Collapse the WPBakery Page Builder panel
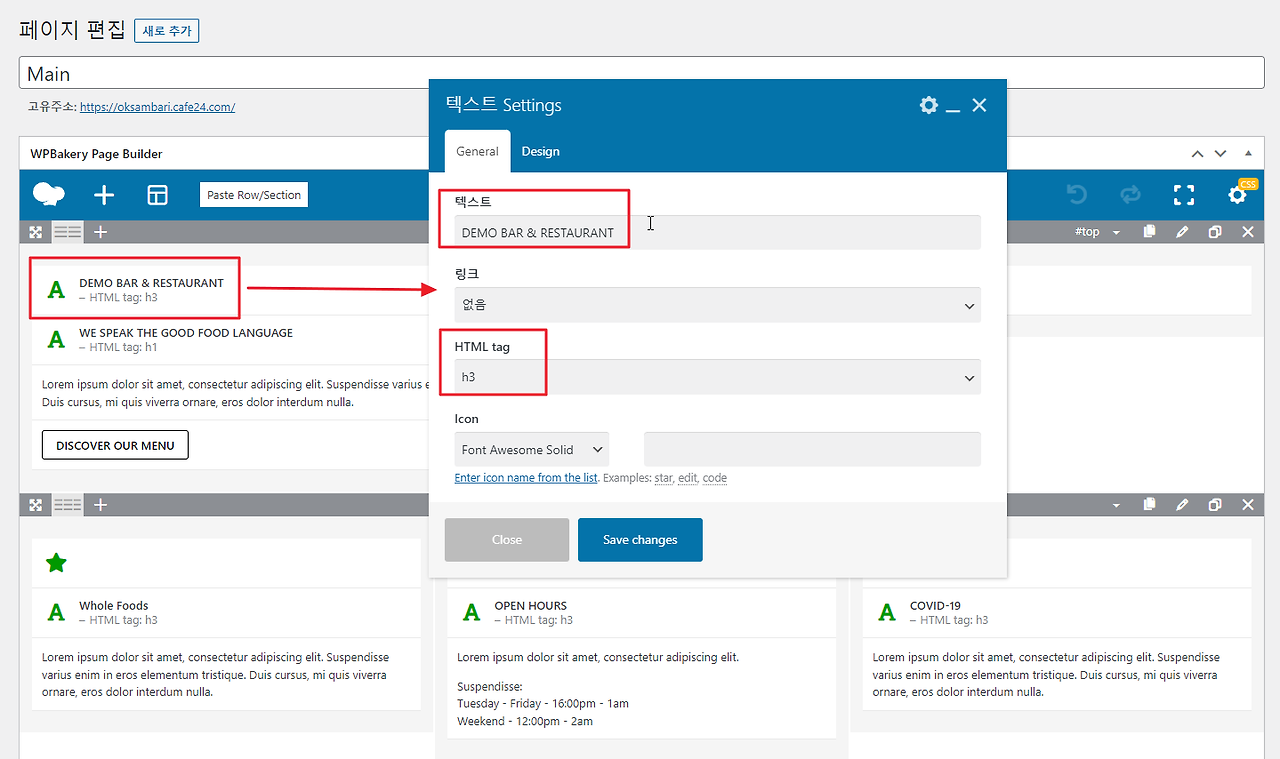 point(1247,154)
